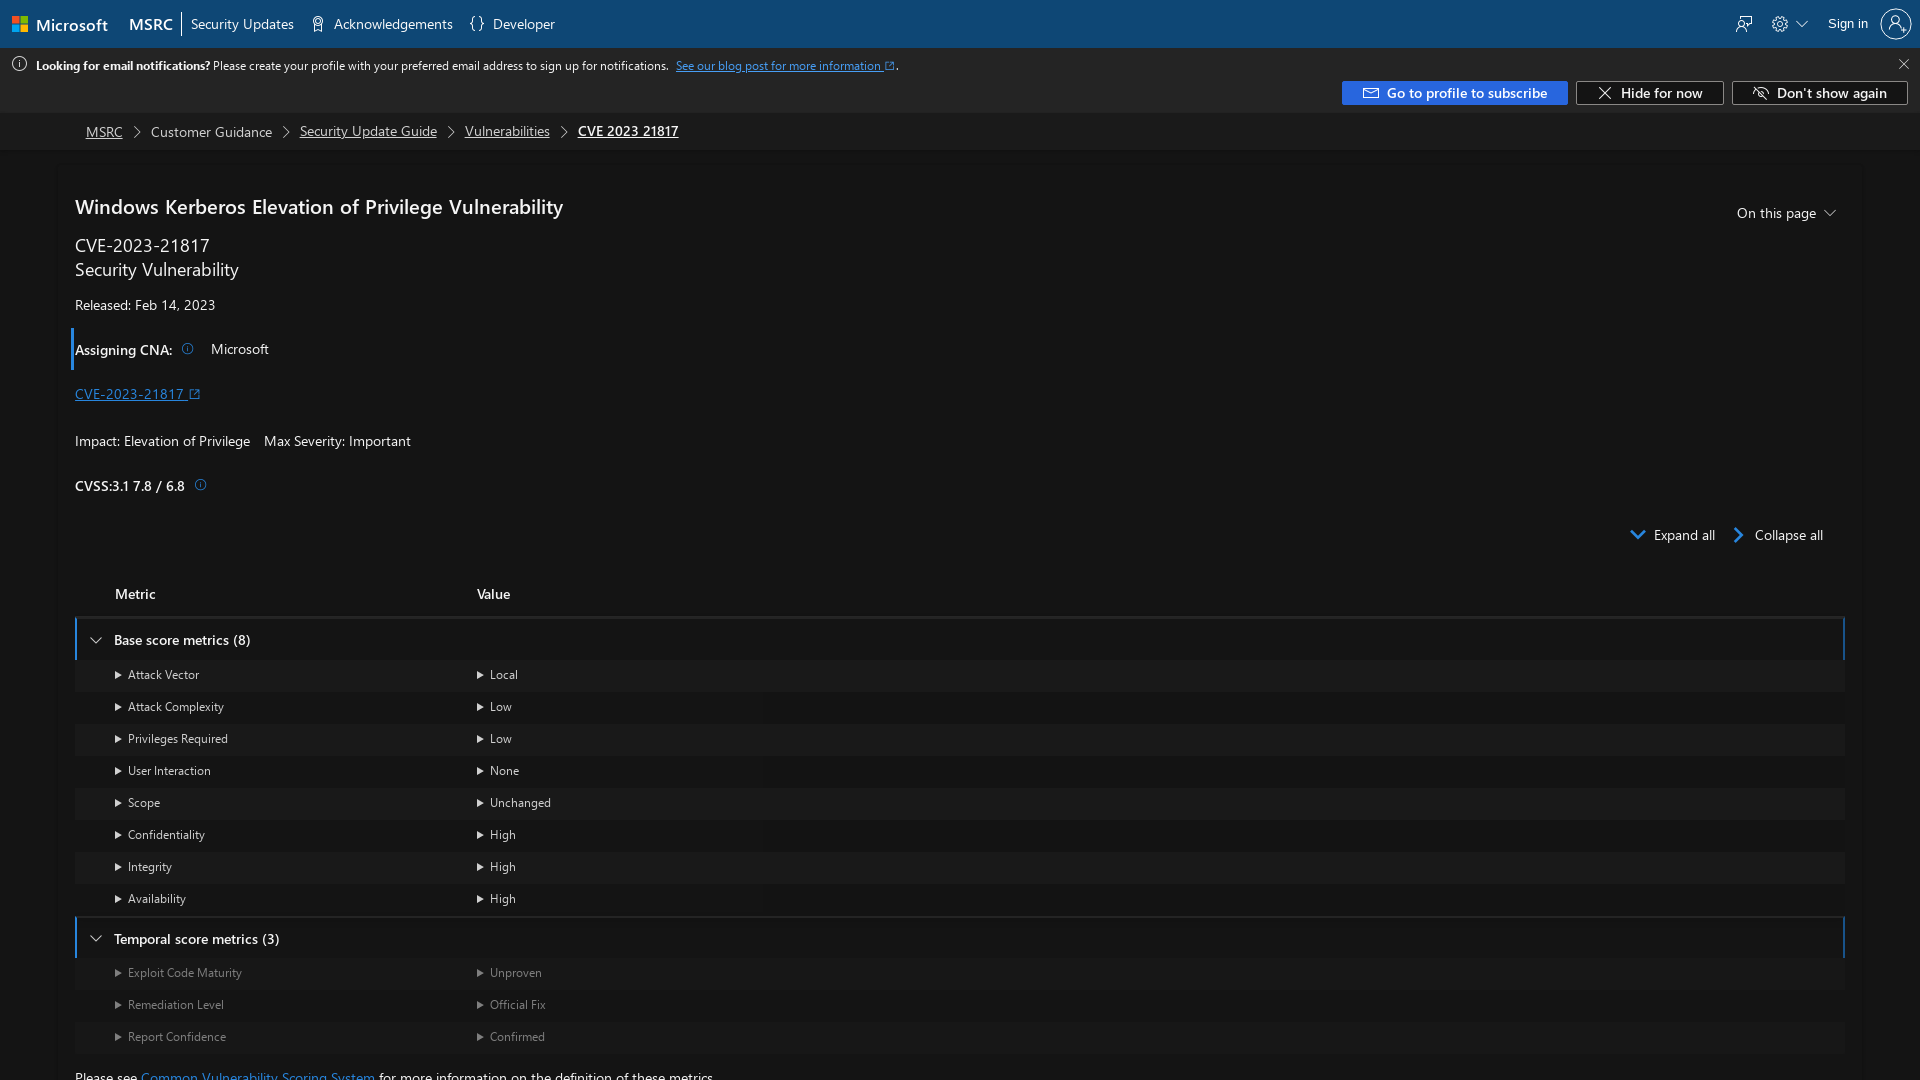Expand the User Interaction metric details
The image size is (1920, 1080).
click(x=163, y=771)
